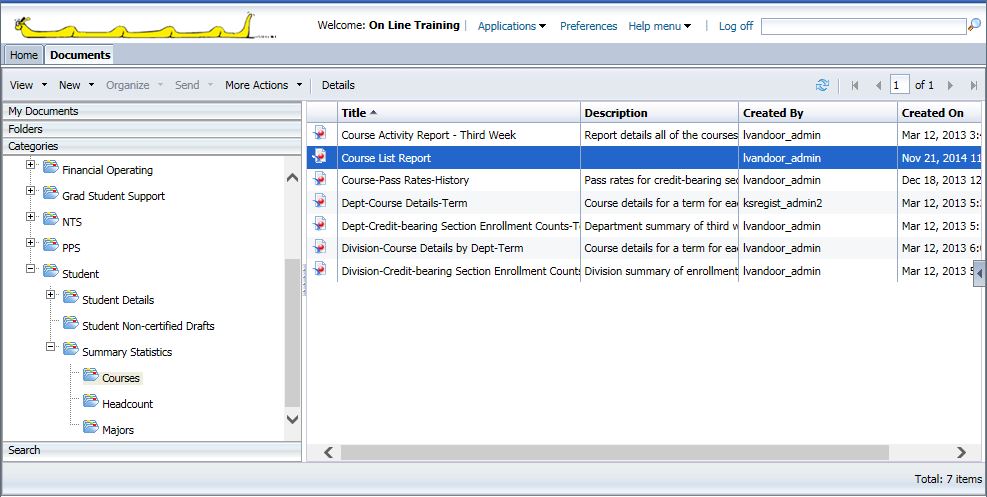Go to last page arrow icon
This screenshot has height=497, width=987.
pos(974,86)
